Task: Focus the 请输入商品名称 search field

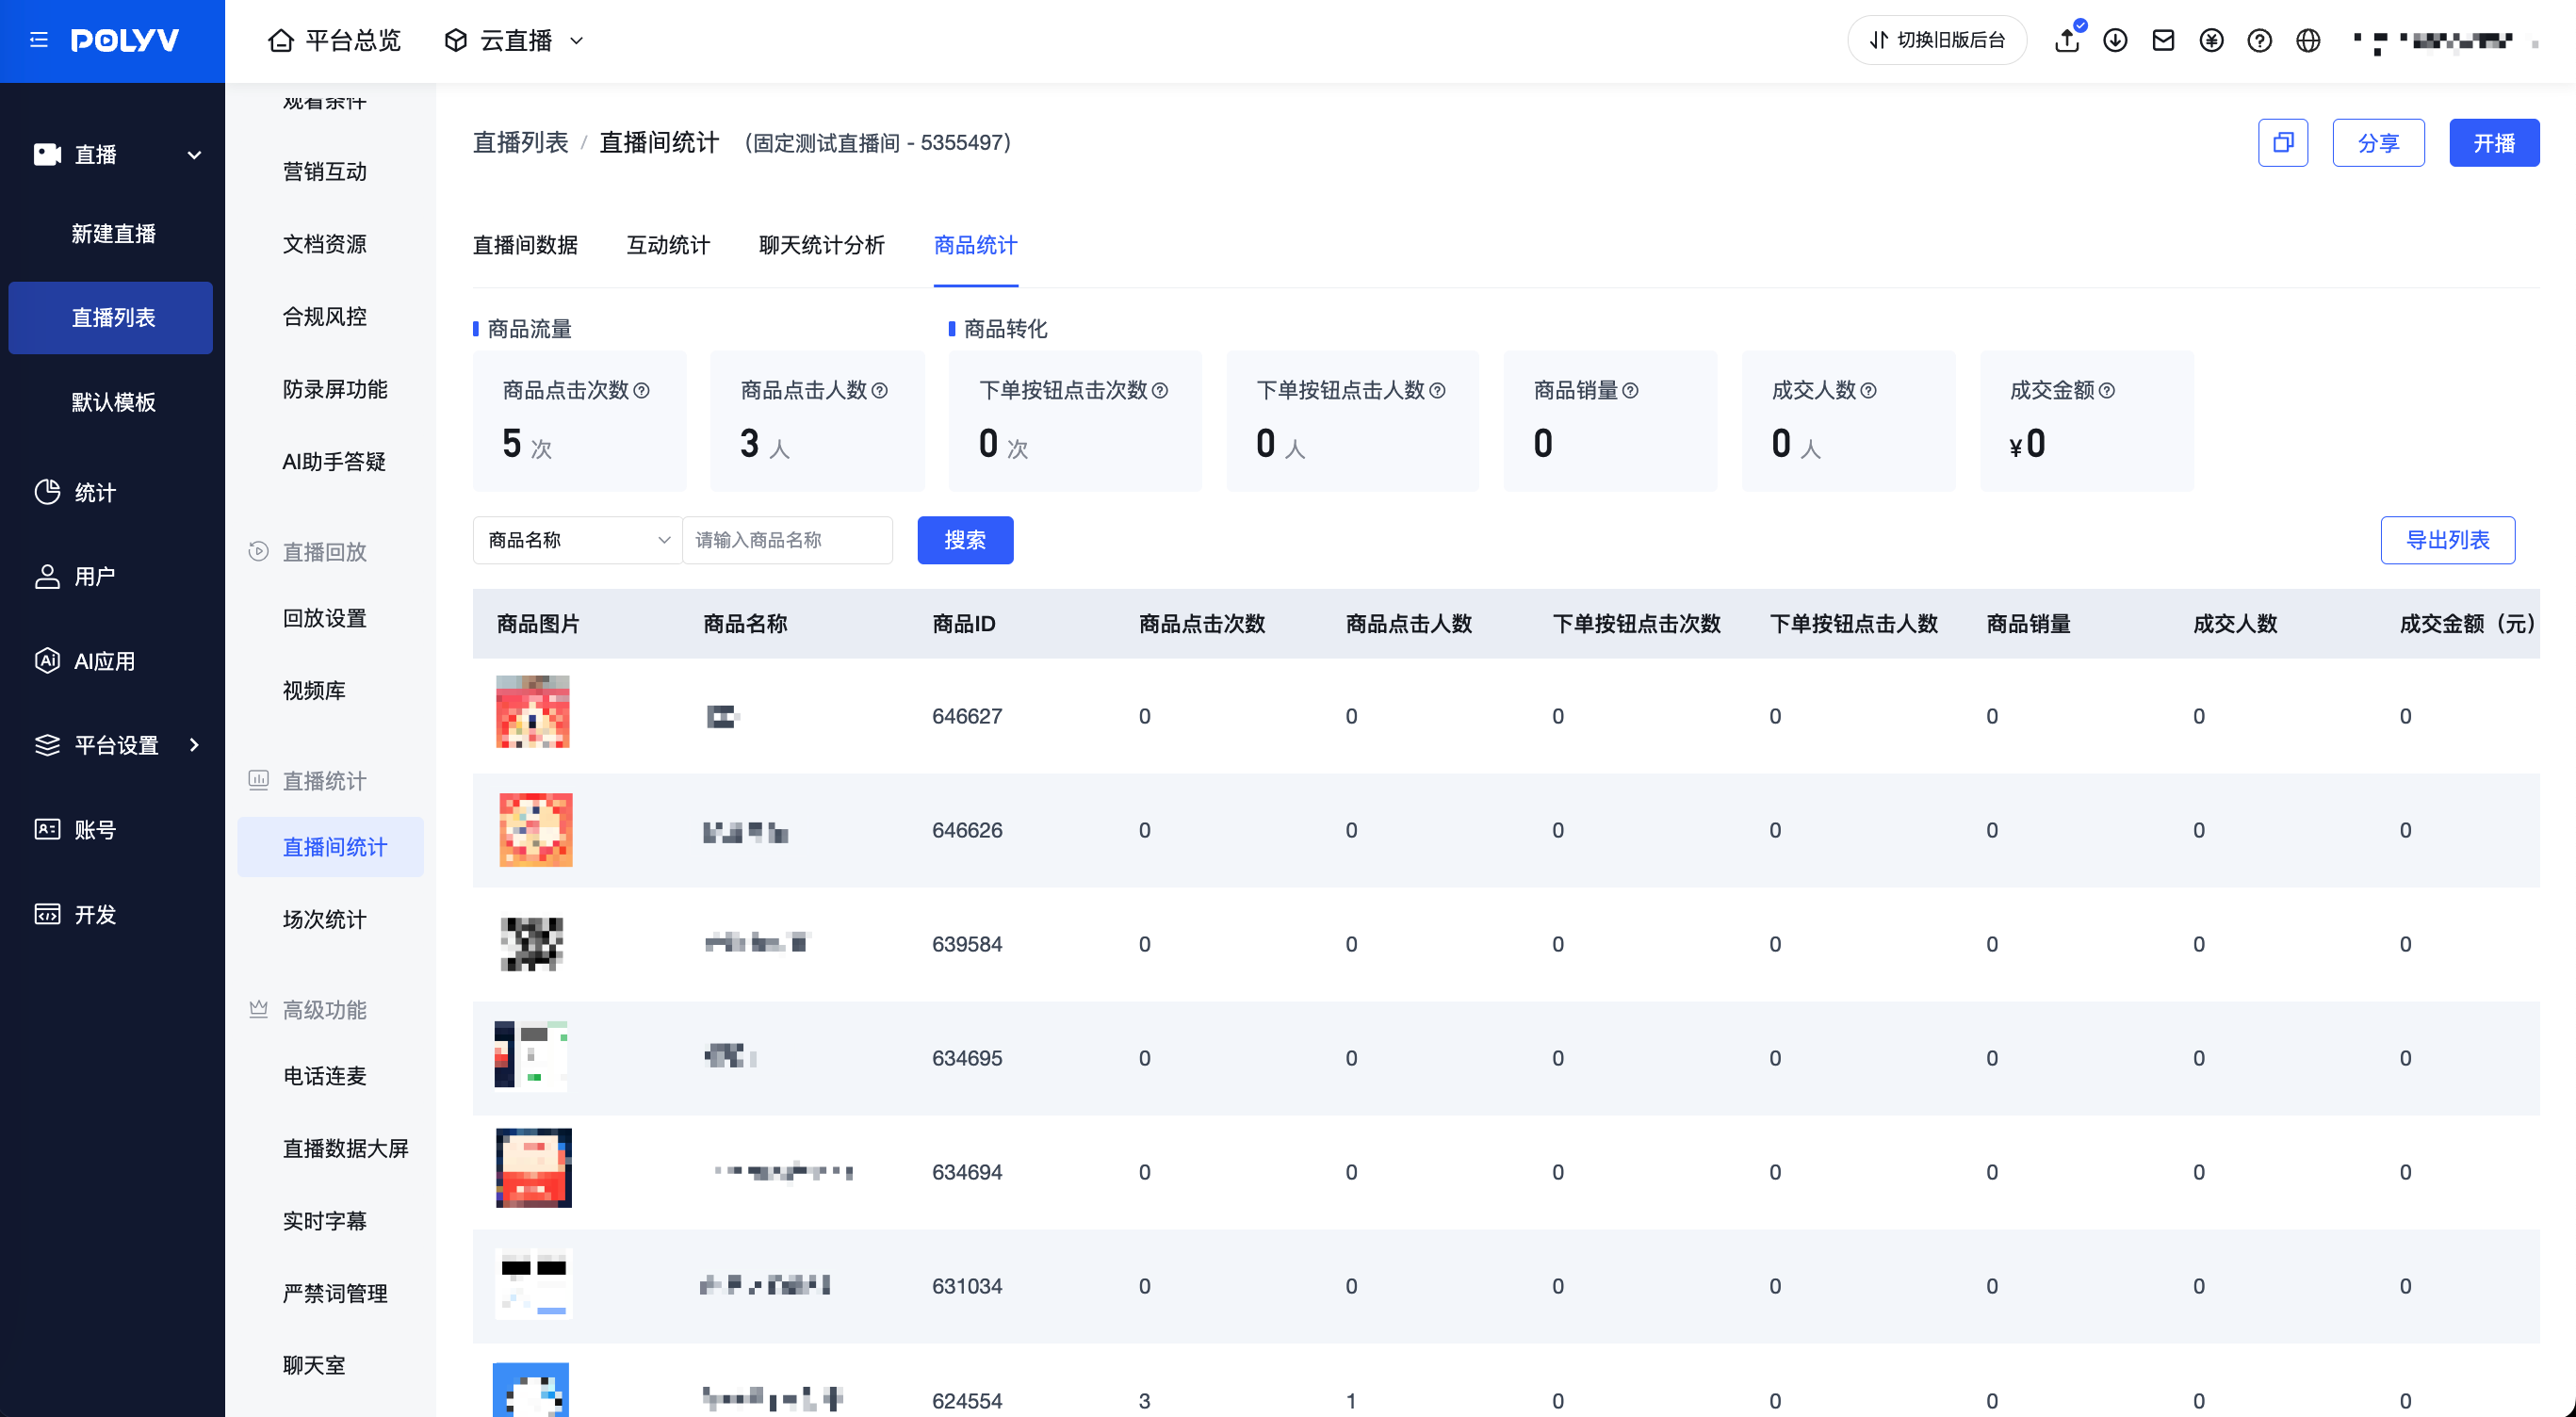Action: tap(787, 540)
